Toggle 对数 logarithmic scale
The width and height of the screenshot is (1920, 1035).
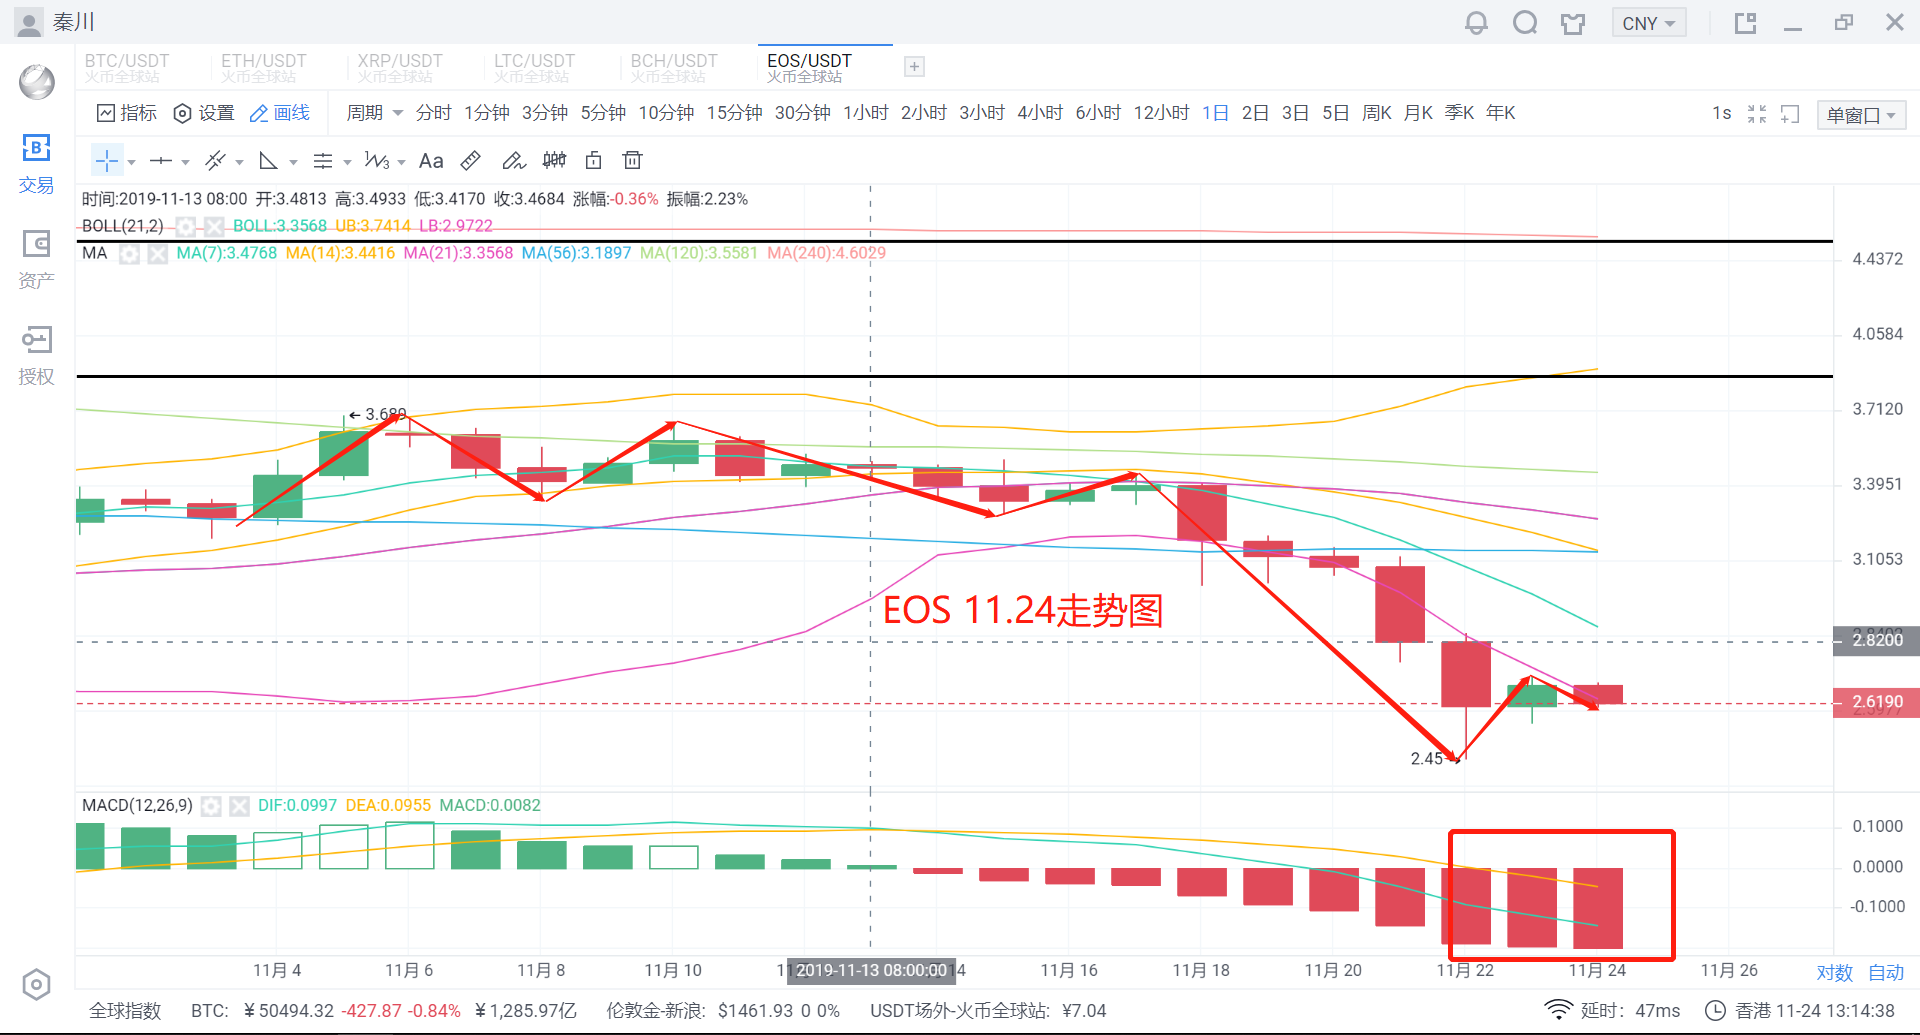(x=1834, y=972)
